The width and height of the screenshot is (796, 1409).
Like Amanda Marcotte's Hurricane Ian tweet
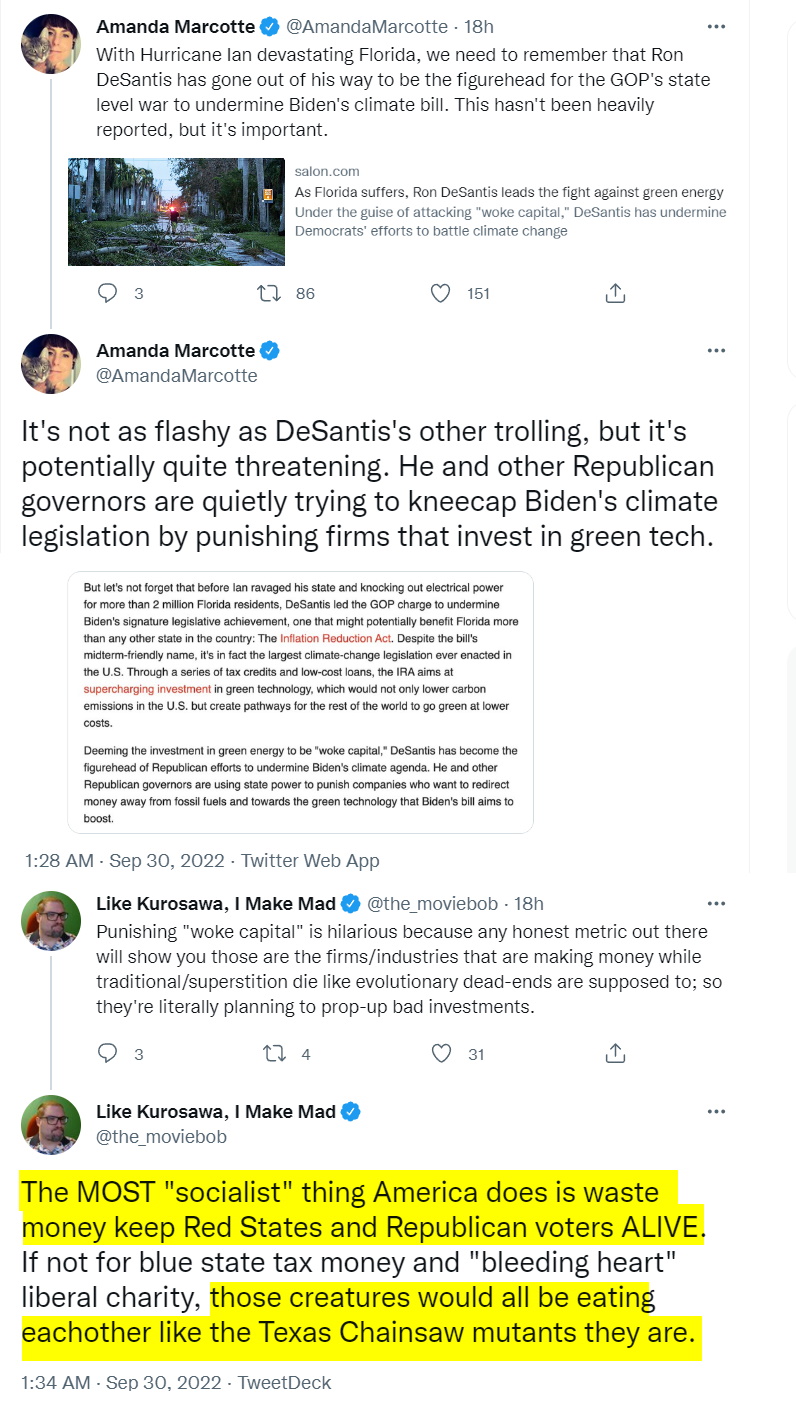(x=439, y=293)
